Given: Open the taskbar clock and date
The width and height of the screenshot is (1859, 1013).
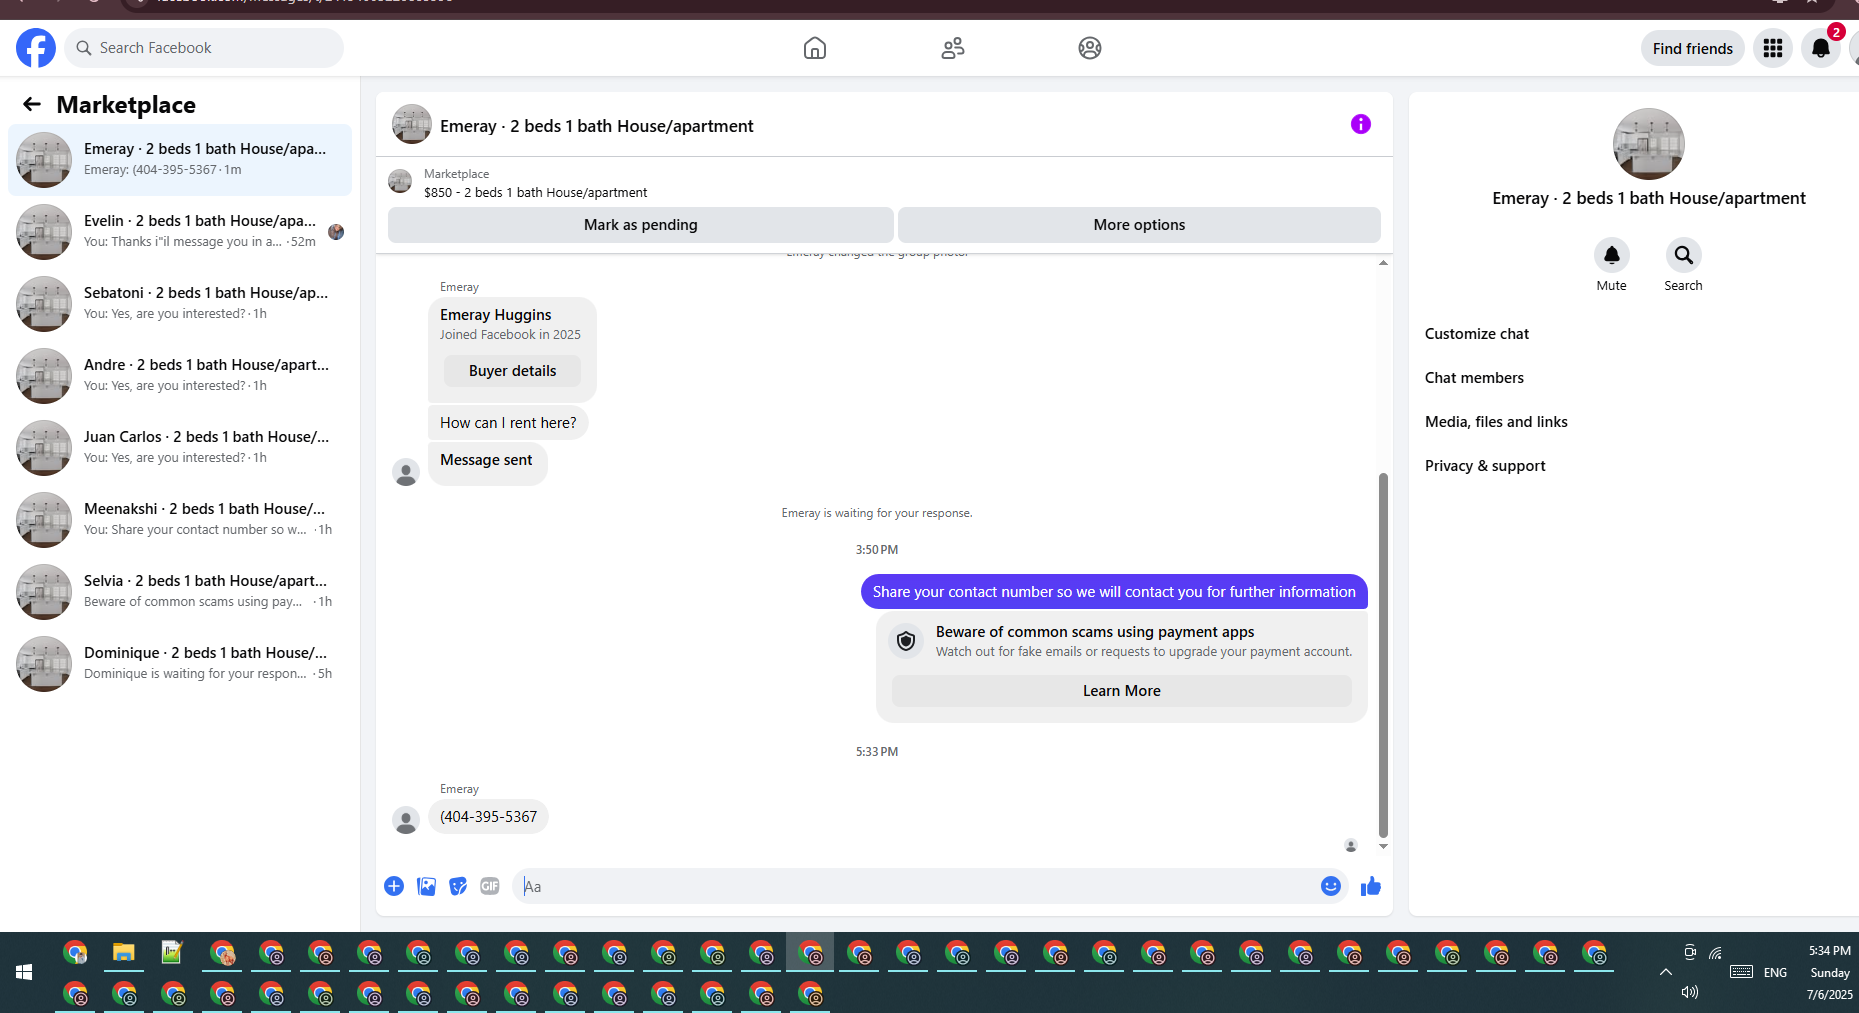Looking at the screenshot, I should pos(1830,972).
